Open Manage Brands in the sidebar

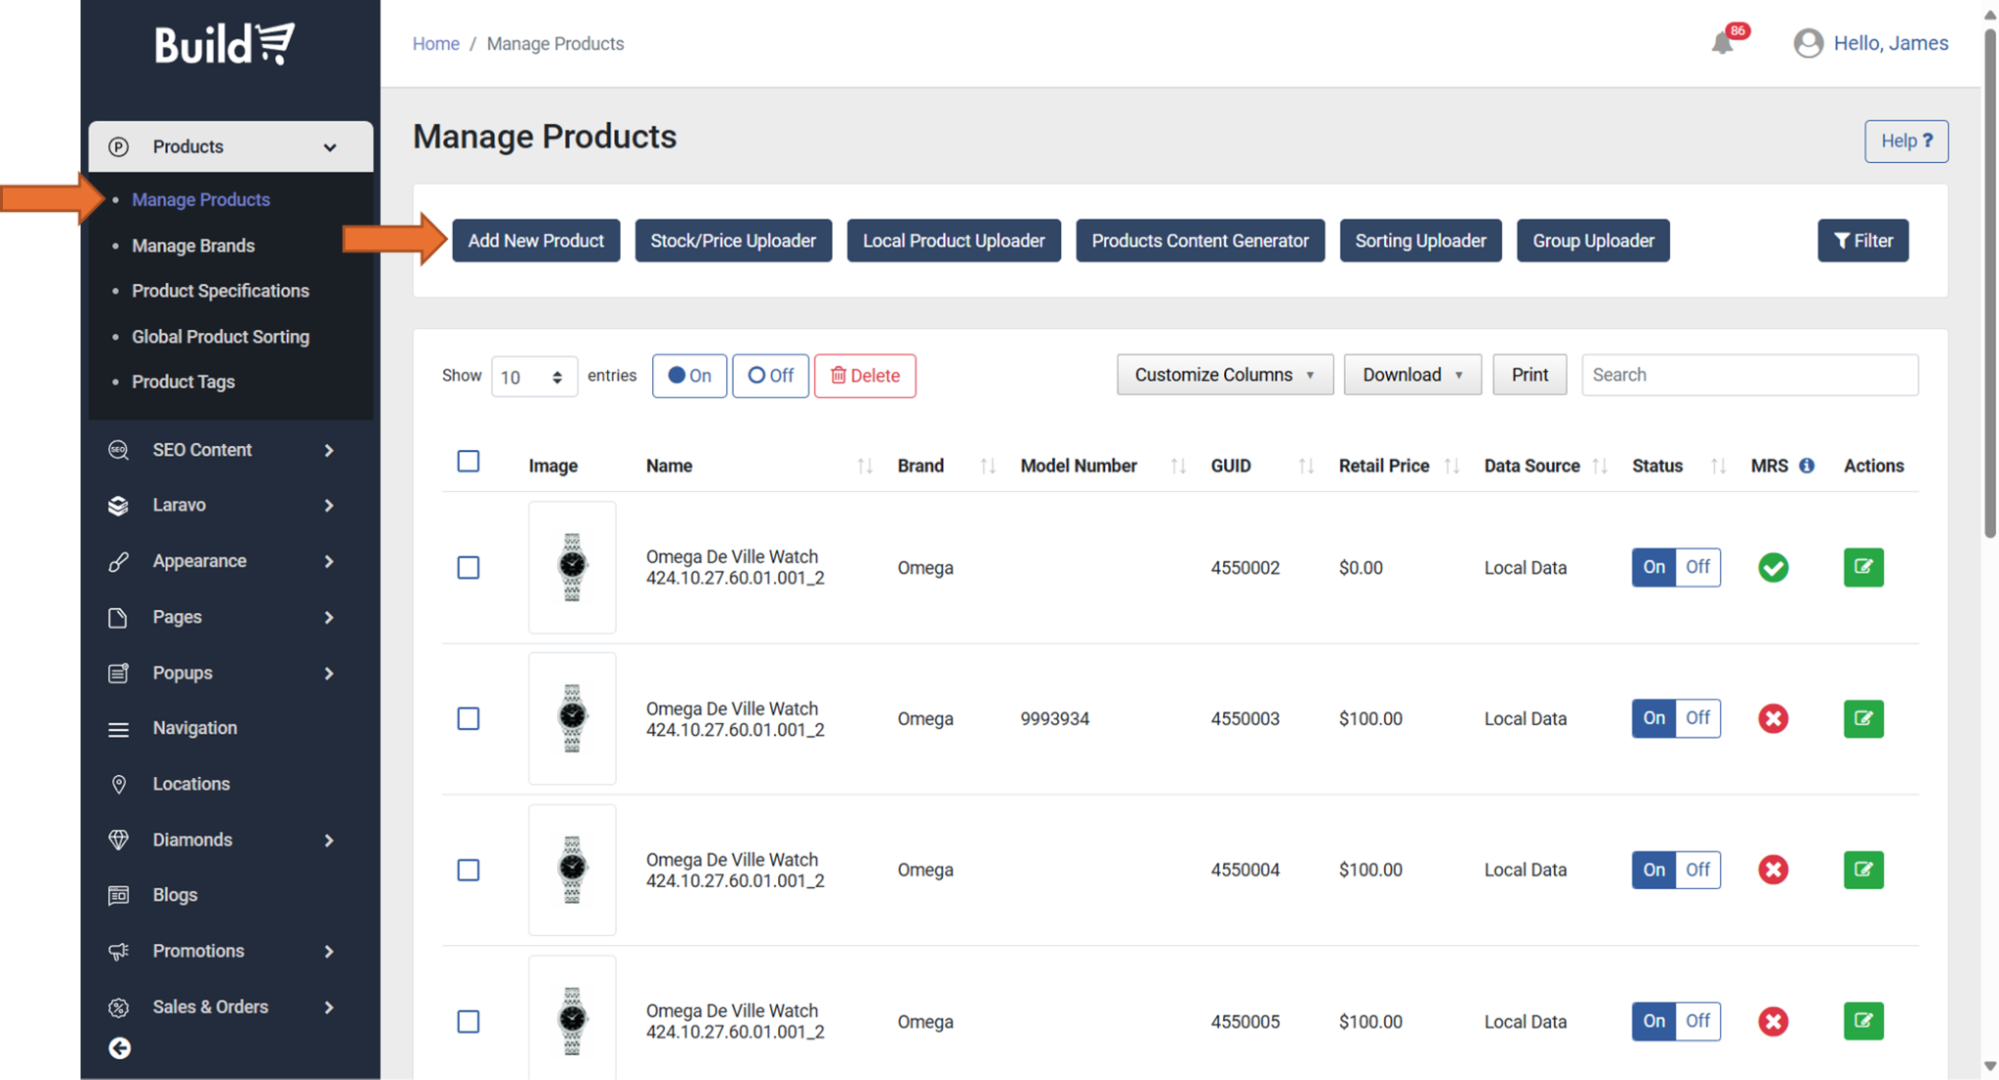coord(193,245)
